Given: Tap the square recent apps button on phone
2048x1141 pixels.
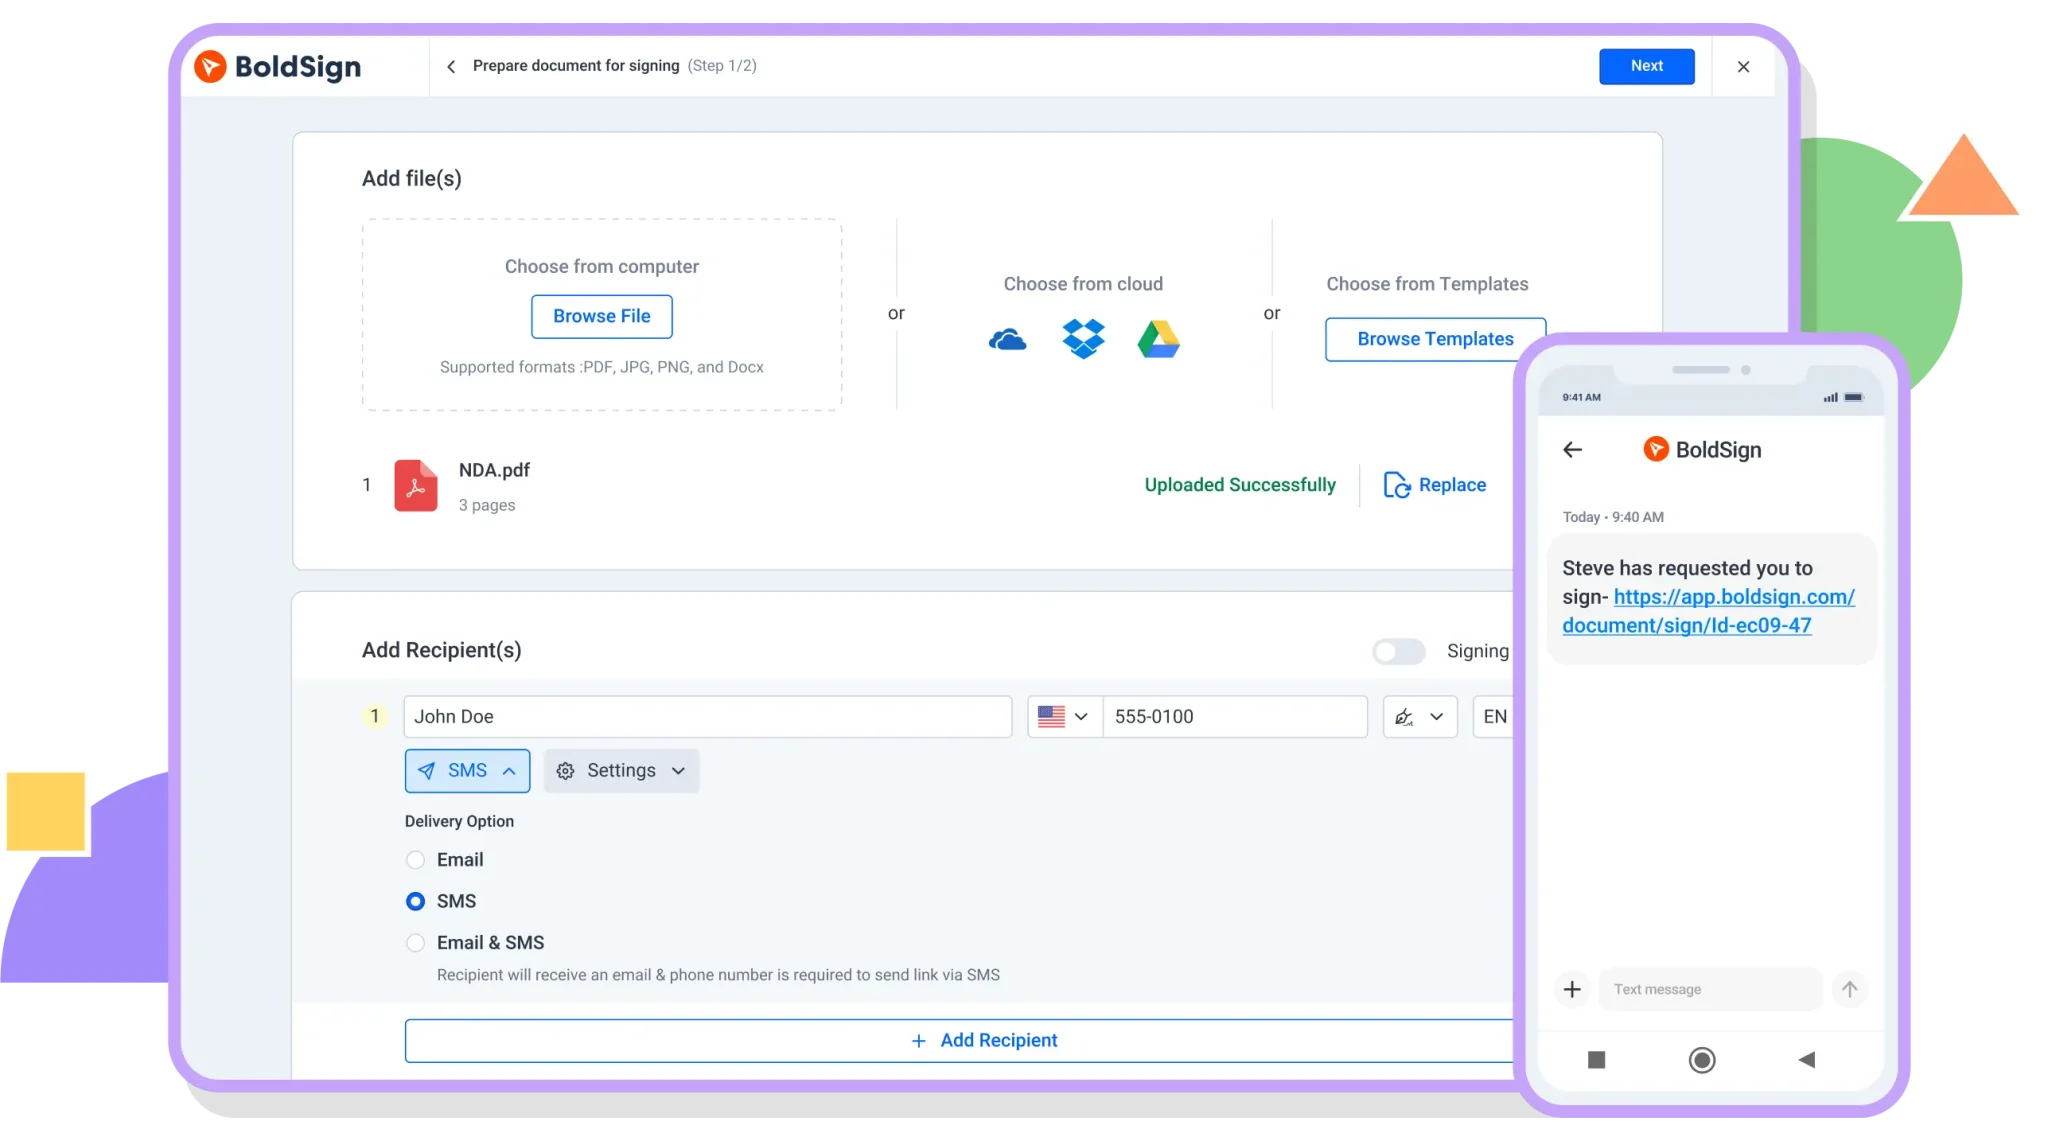Looking at the screenshot, I should pos(1596,1059).
